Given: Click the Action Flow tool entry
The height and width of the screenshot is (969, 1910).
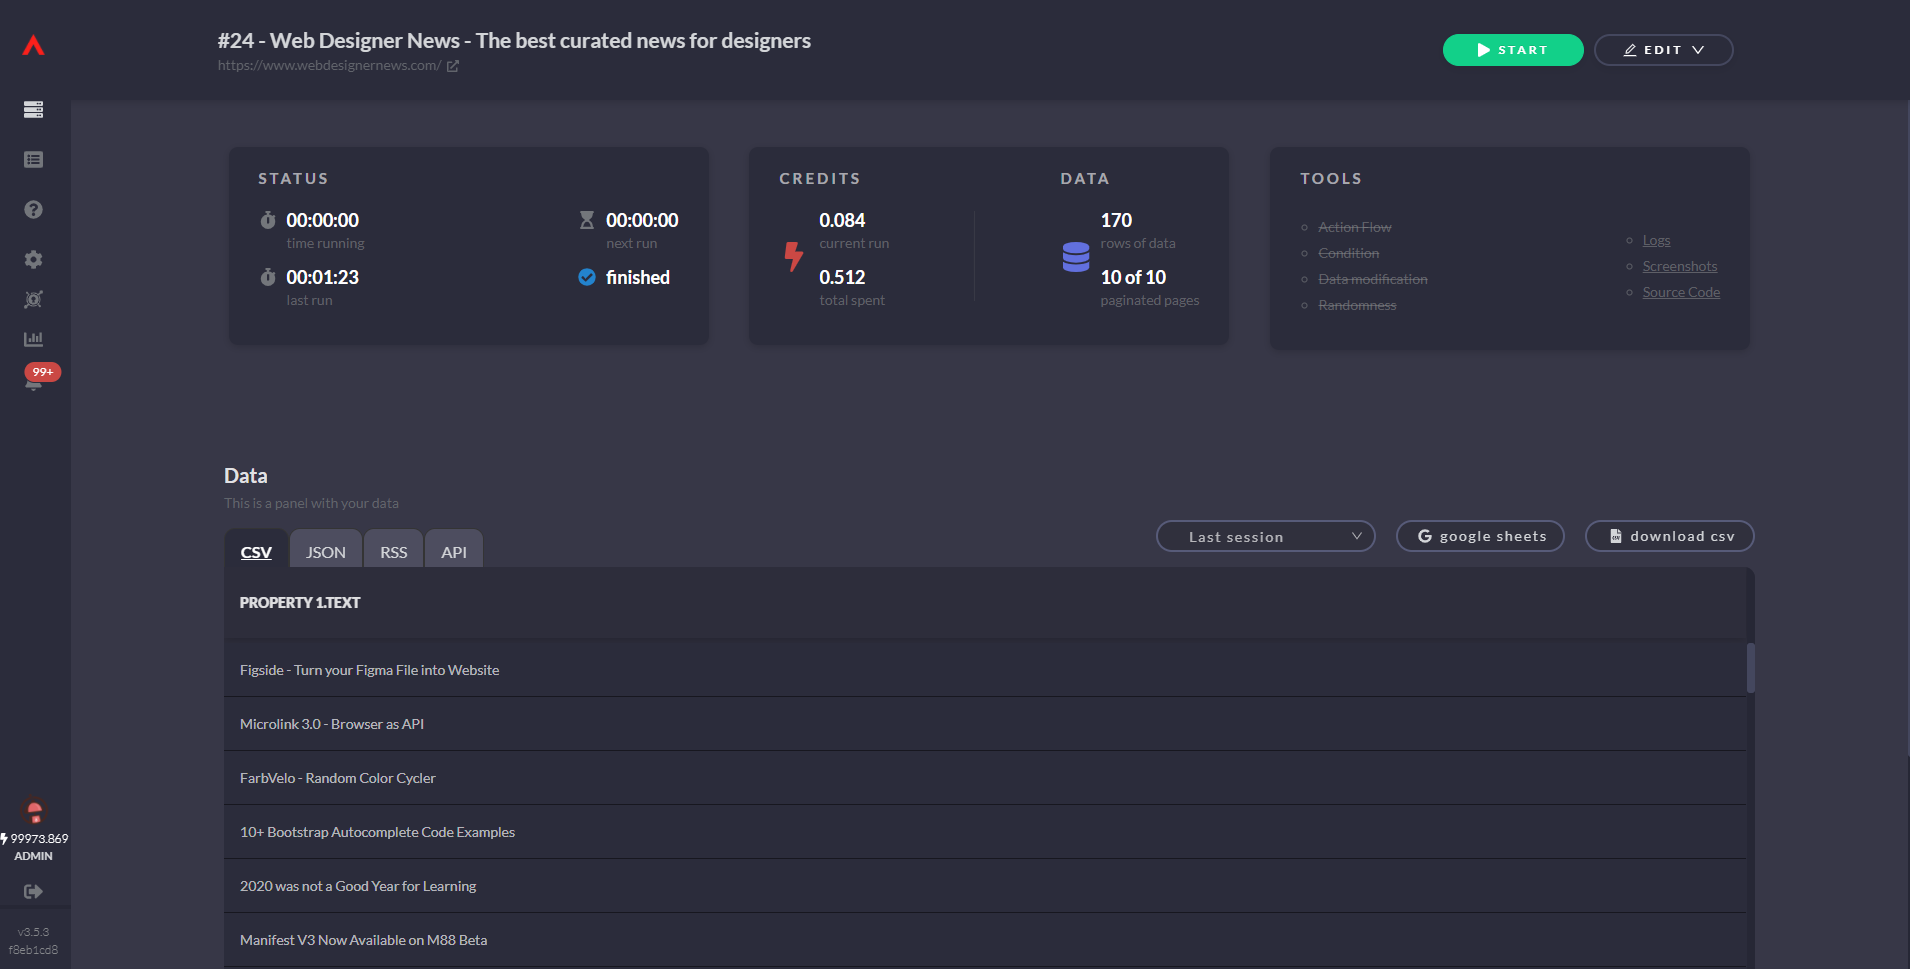Looking at the screenshot, I should pos(1355,228).
